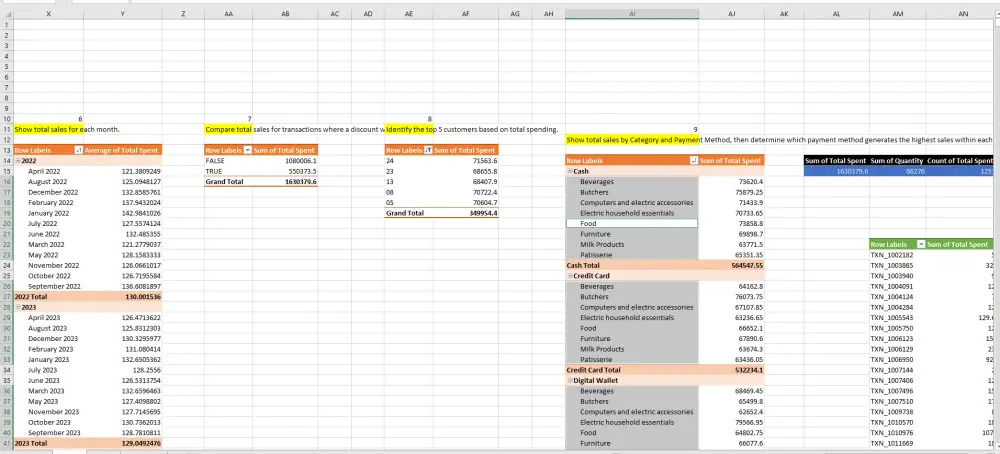Select column header AB
The width and height of the screenshot is (1000, 454).
click(286, 13)
